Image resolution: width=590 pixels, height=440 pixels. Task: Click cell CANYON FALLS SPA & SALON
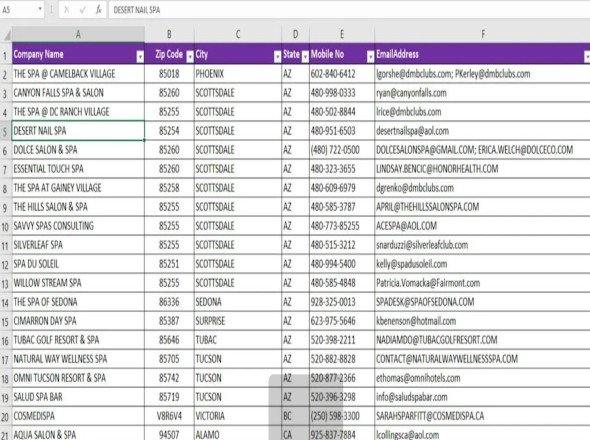point(78,93)
